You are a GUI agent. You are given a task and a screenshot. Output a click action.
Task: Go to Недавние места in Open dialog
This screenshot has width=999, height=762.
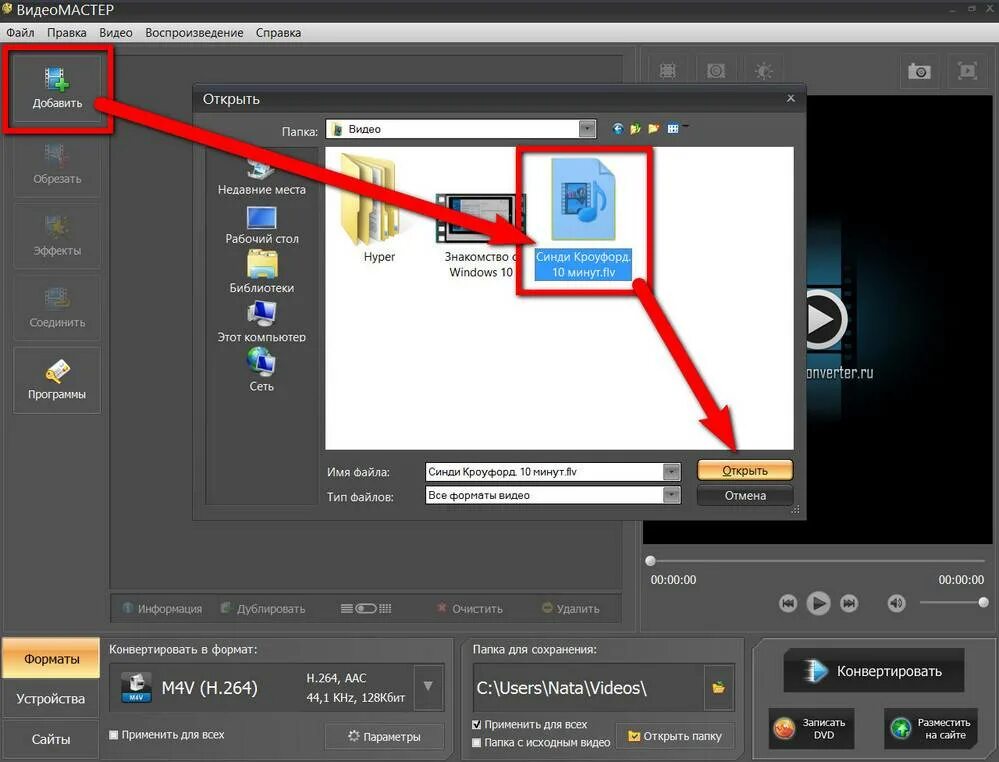[x=261, y=178]
